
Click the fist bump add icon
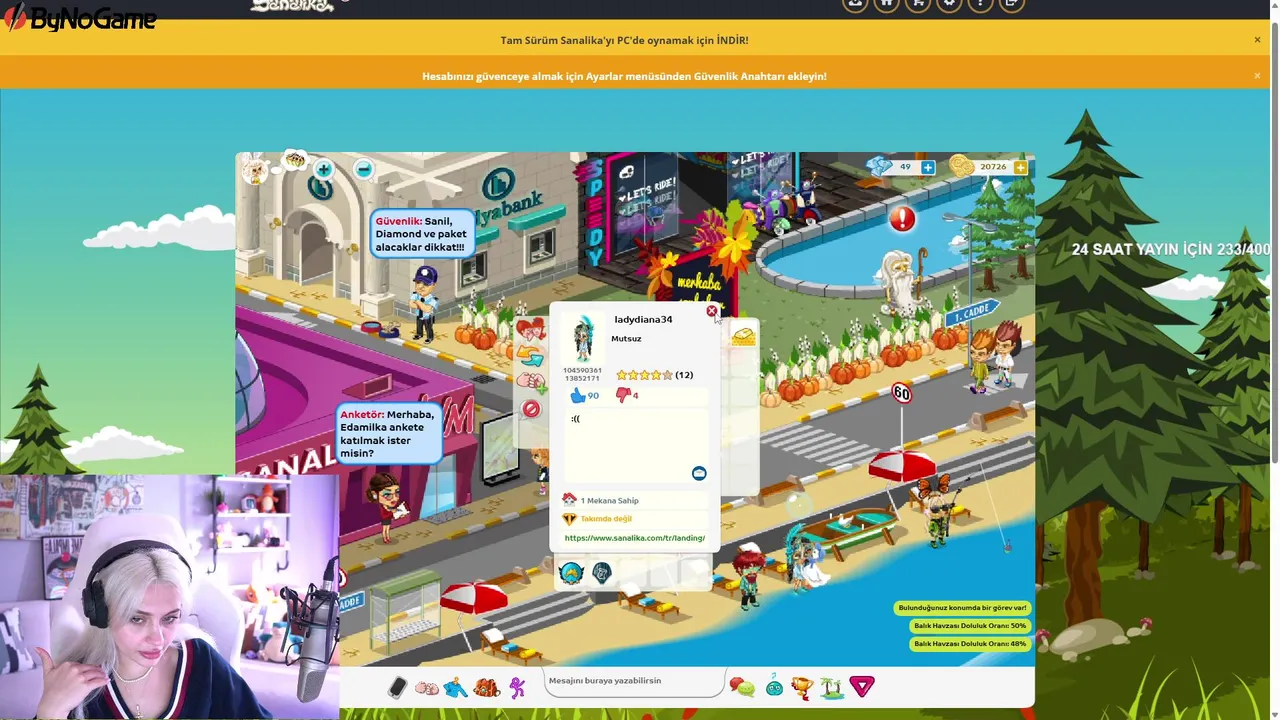point(531,381)
